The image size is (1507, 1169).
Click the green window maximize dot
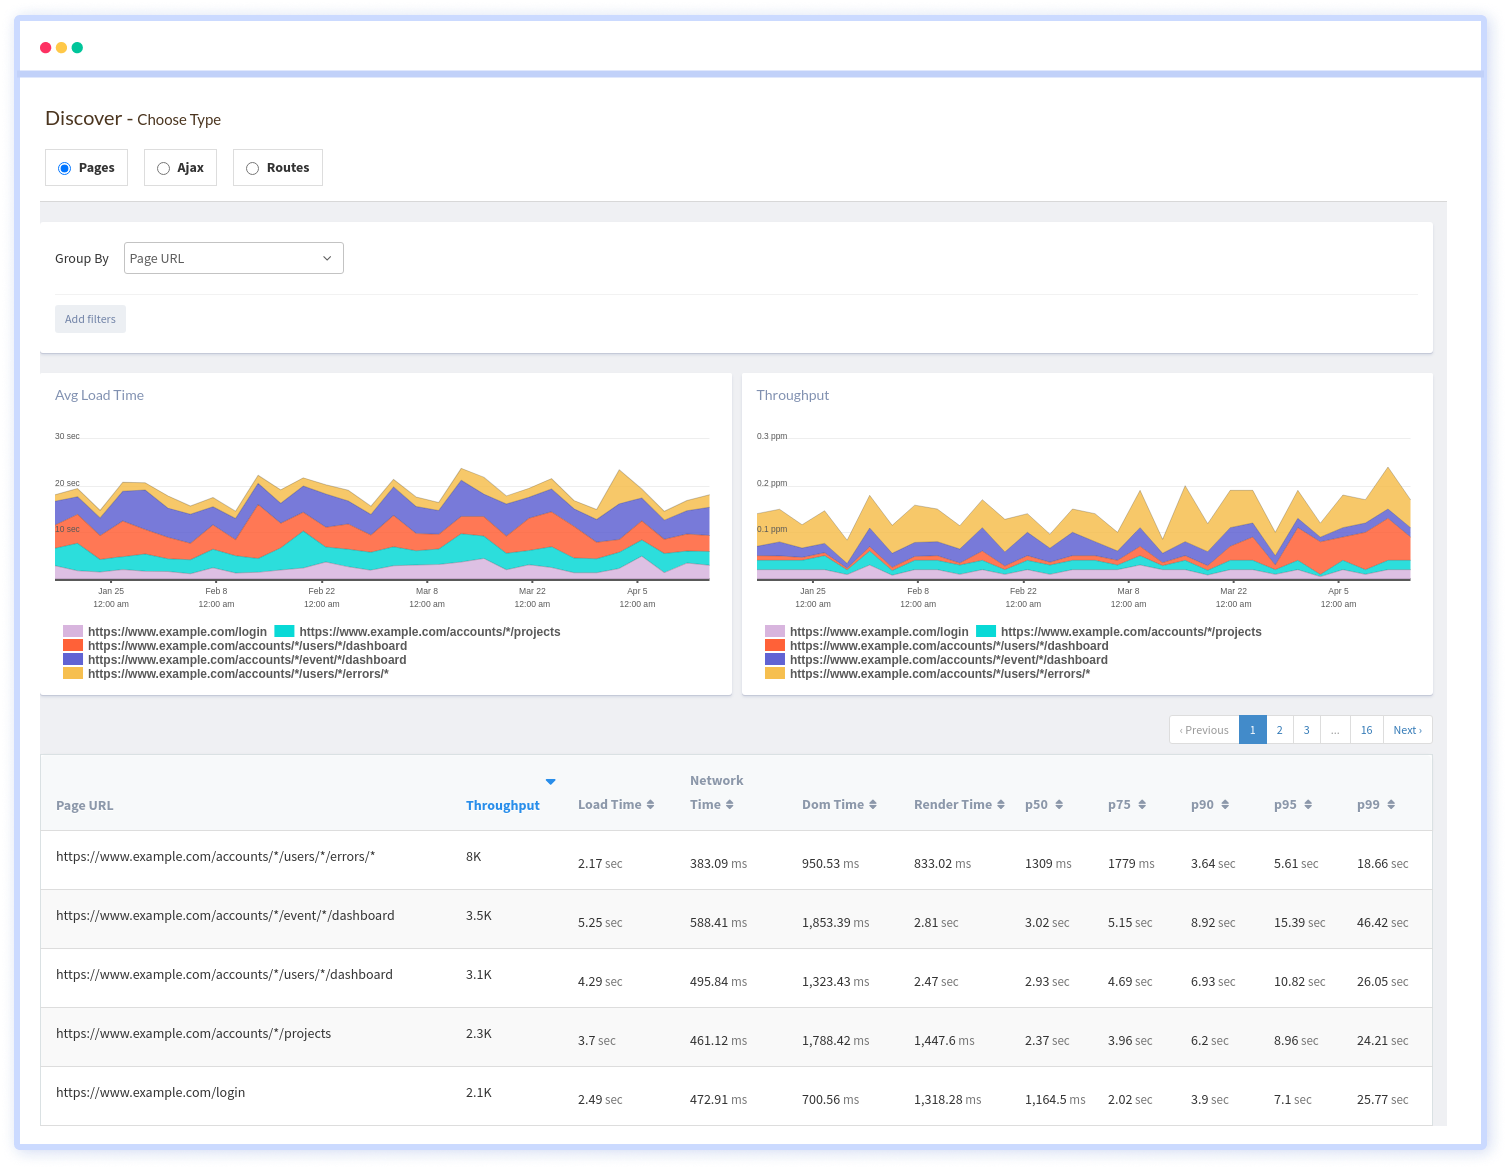(x=77, y=47)
